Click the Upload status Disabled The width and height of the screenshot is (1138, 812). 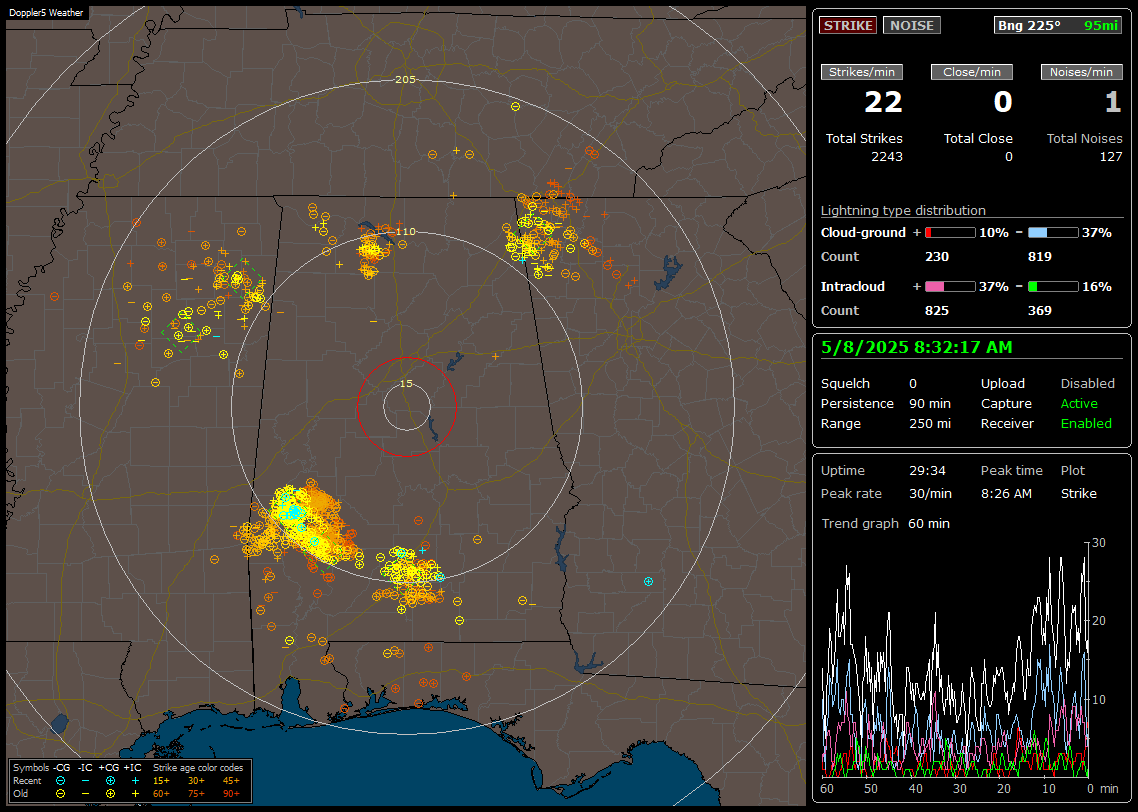(1087, 384)
